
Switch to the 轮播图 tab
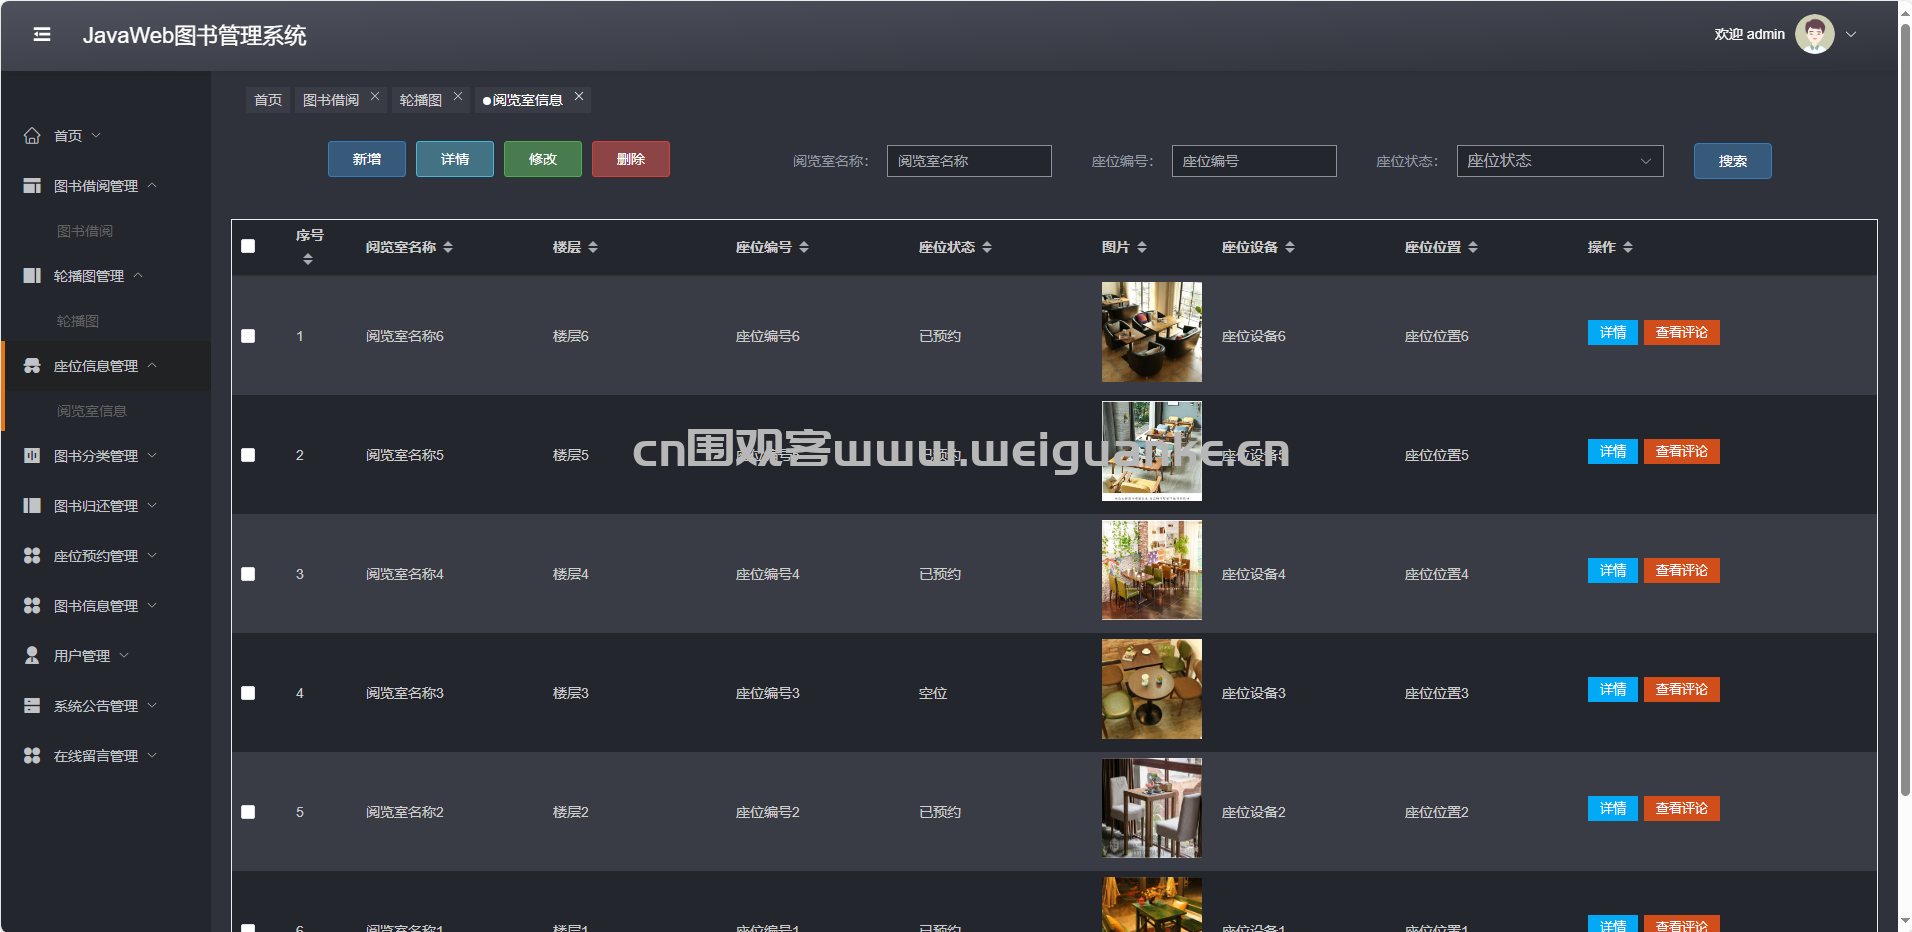(420, 100)
